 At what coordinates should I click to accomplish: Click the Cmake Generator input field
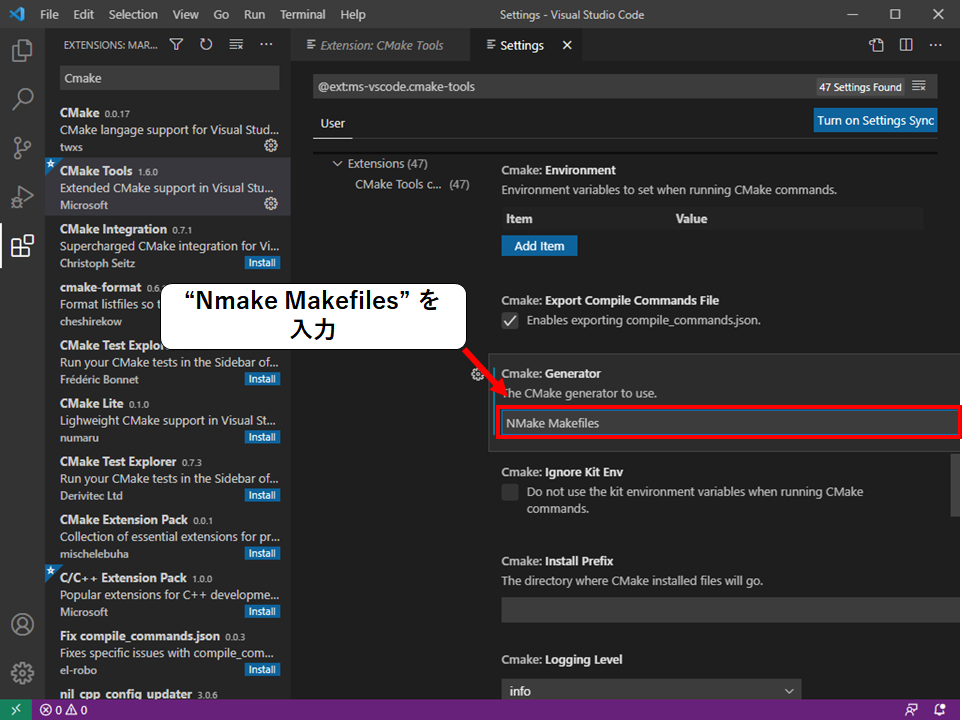pos(729,423)
